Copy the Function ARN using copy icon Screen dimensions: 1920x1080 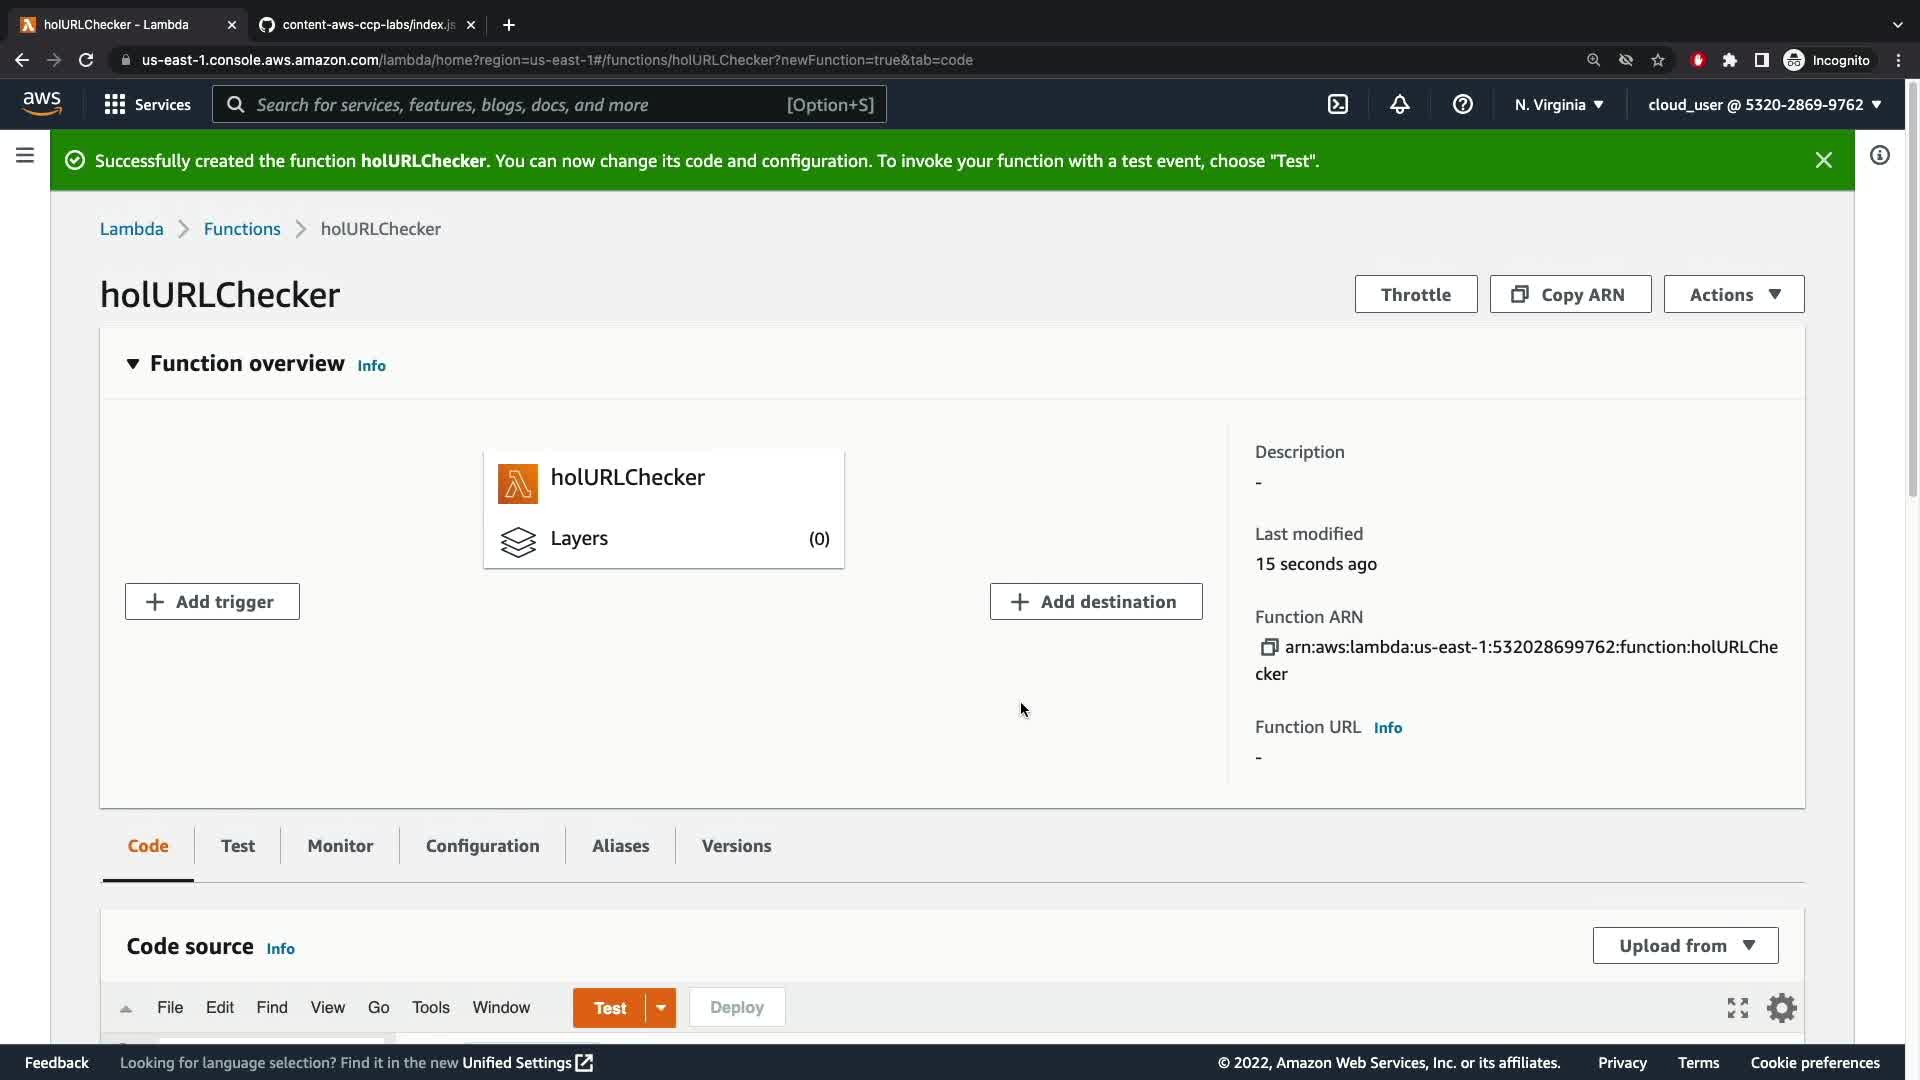1269,647
